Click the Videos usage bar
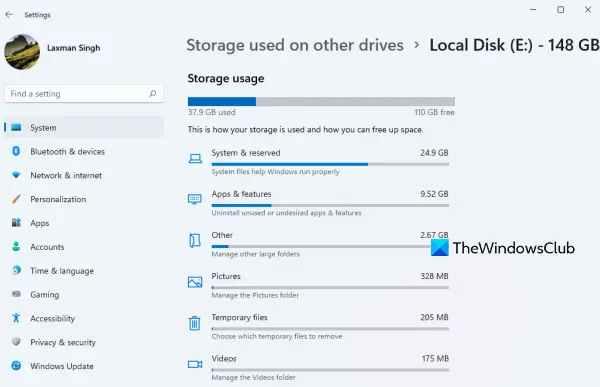Viewport: 600px width, 387px height. click(330, 370)
